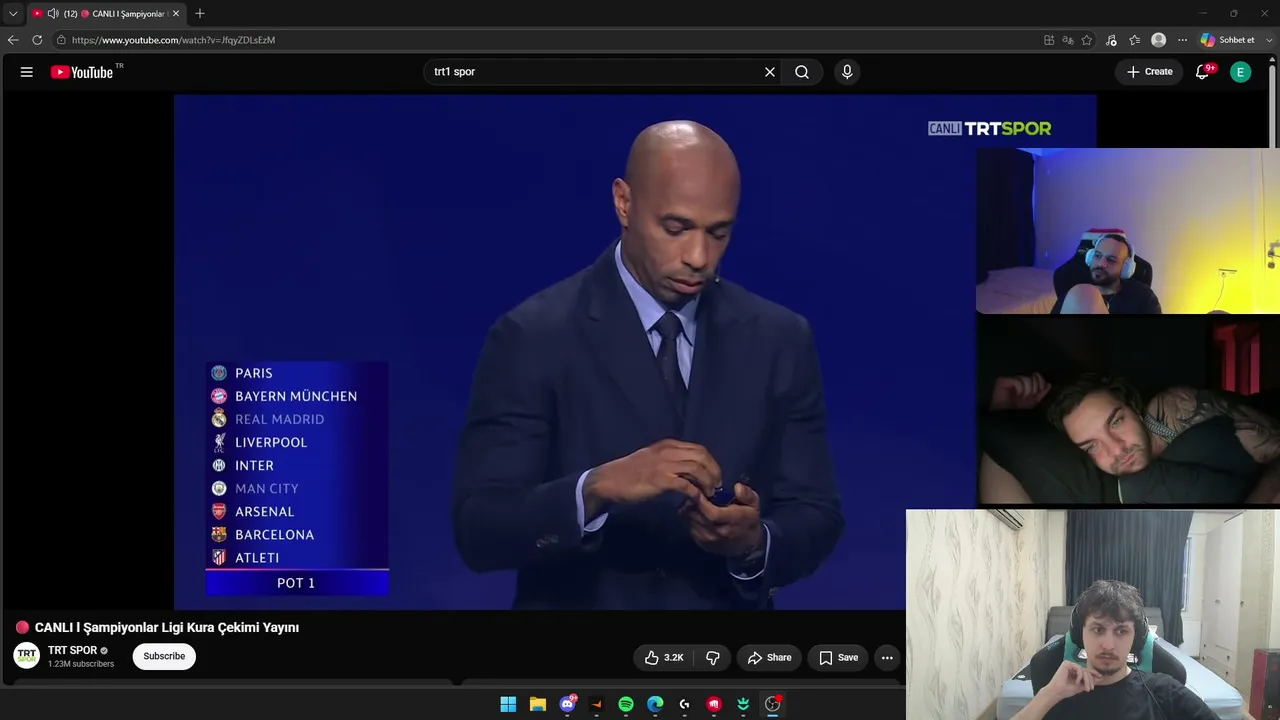Close the CANLI Şampiyonlar tab
This screenshot has width=1280, height=720.
tap(176, 14)
